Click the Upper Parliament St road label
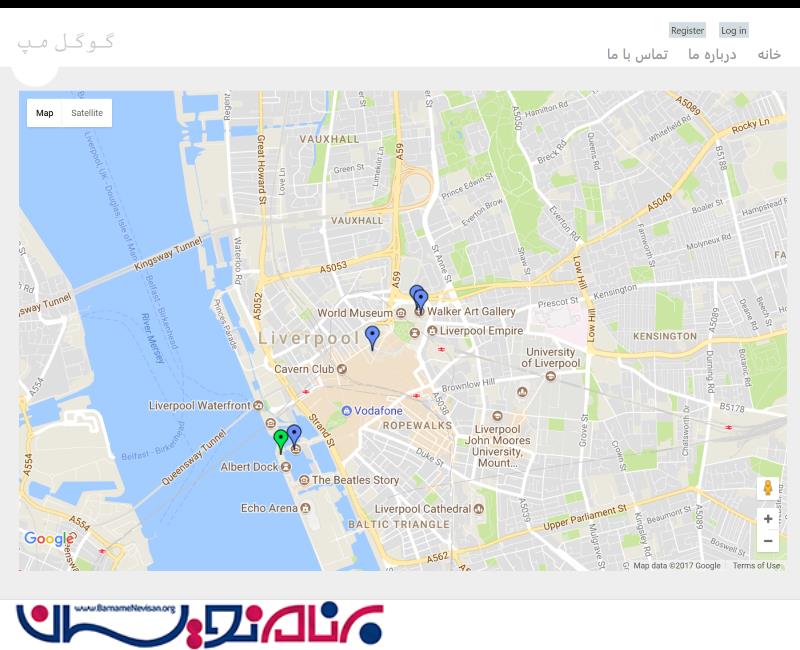800x650 pixels. 585,518
